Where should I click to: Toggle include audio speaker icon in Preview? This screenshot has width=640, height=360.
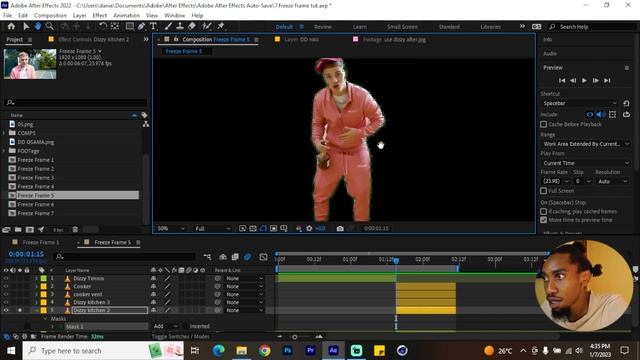pyautogui.click(x=601, y=115)
